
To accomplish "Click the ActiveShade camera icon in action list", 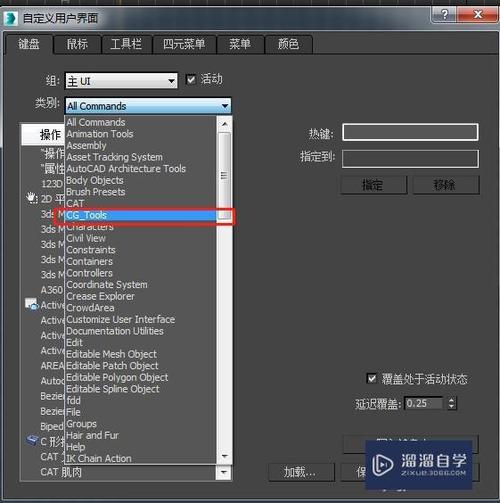I will coord(32,304).
